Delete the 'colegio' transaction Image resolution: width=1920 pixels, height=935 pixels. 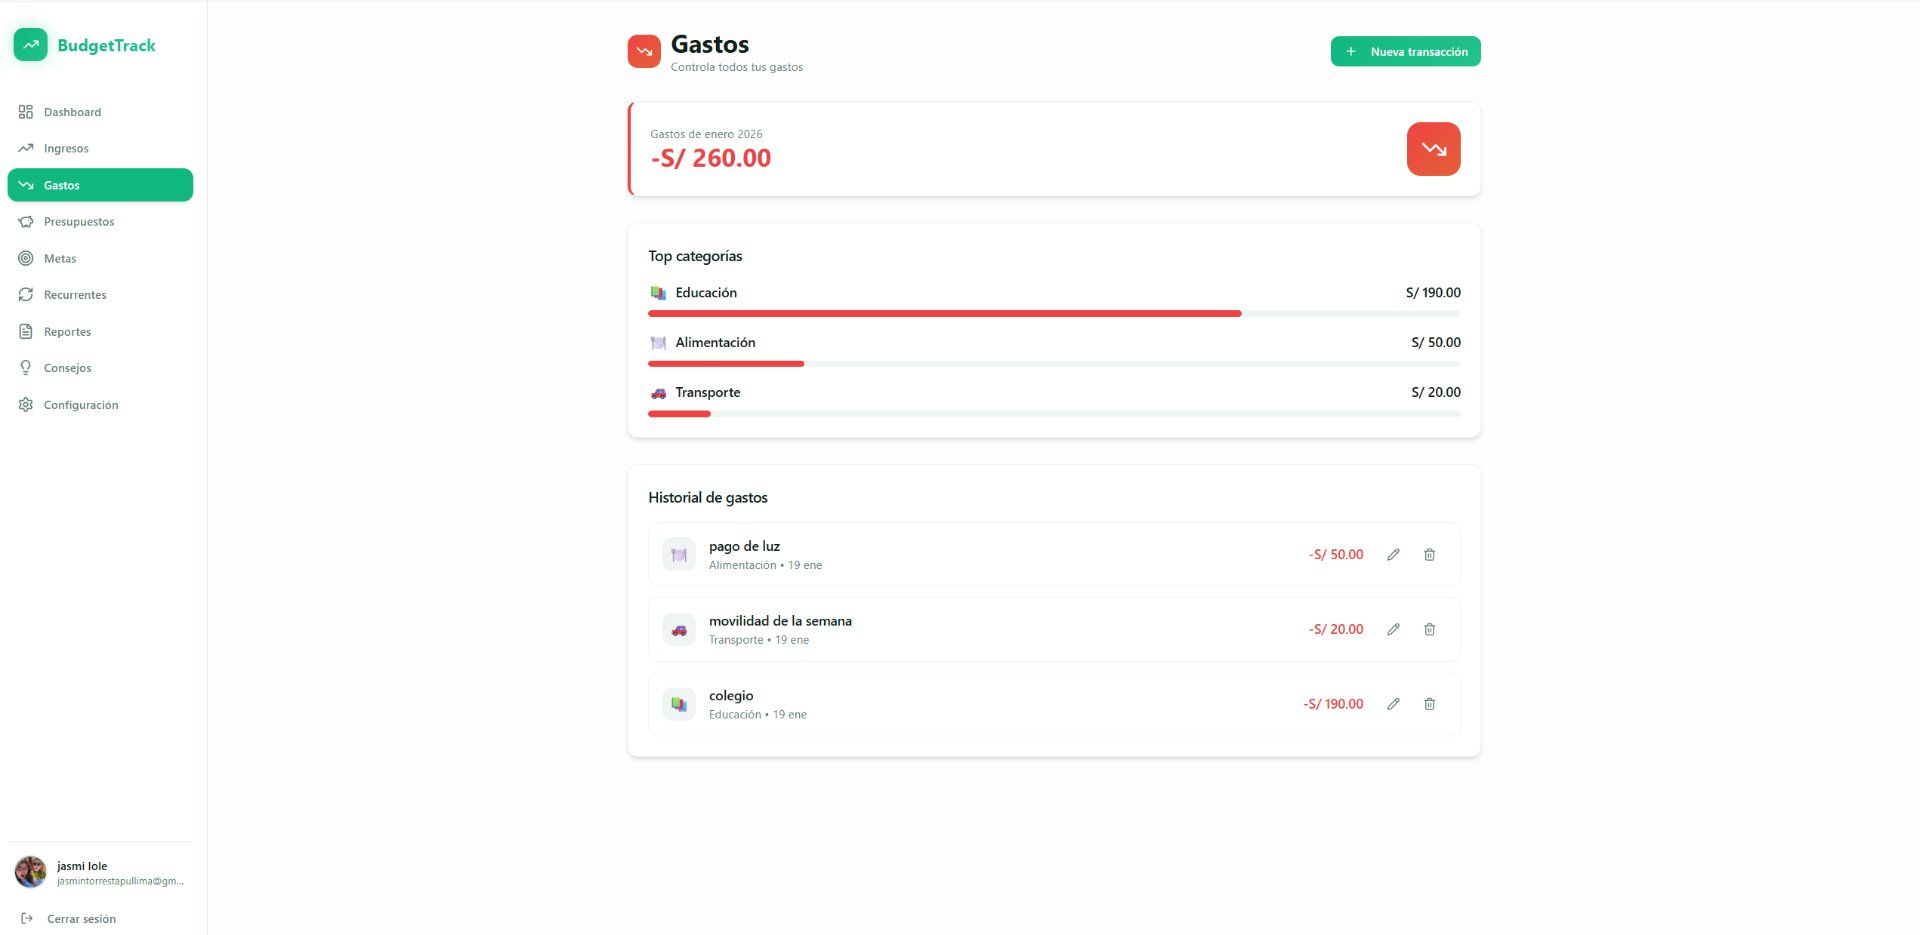[1429, 704]
